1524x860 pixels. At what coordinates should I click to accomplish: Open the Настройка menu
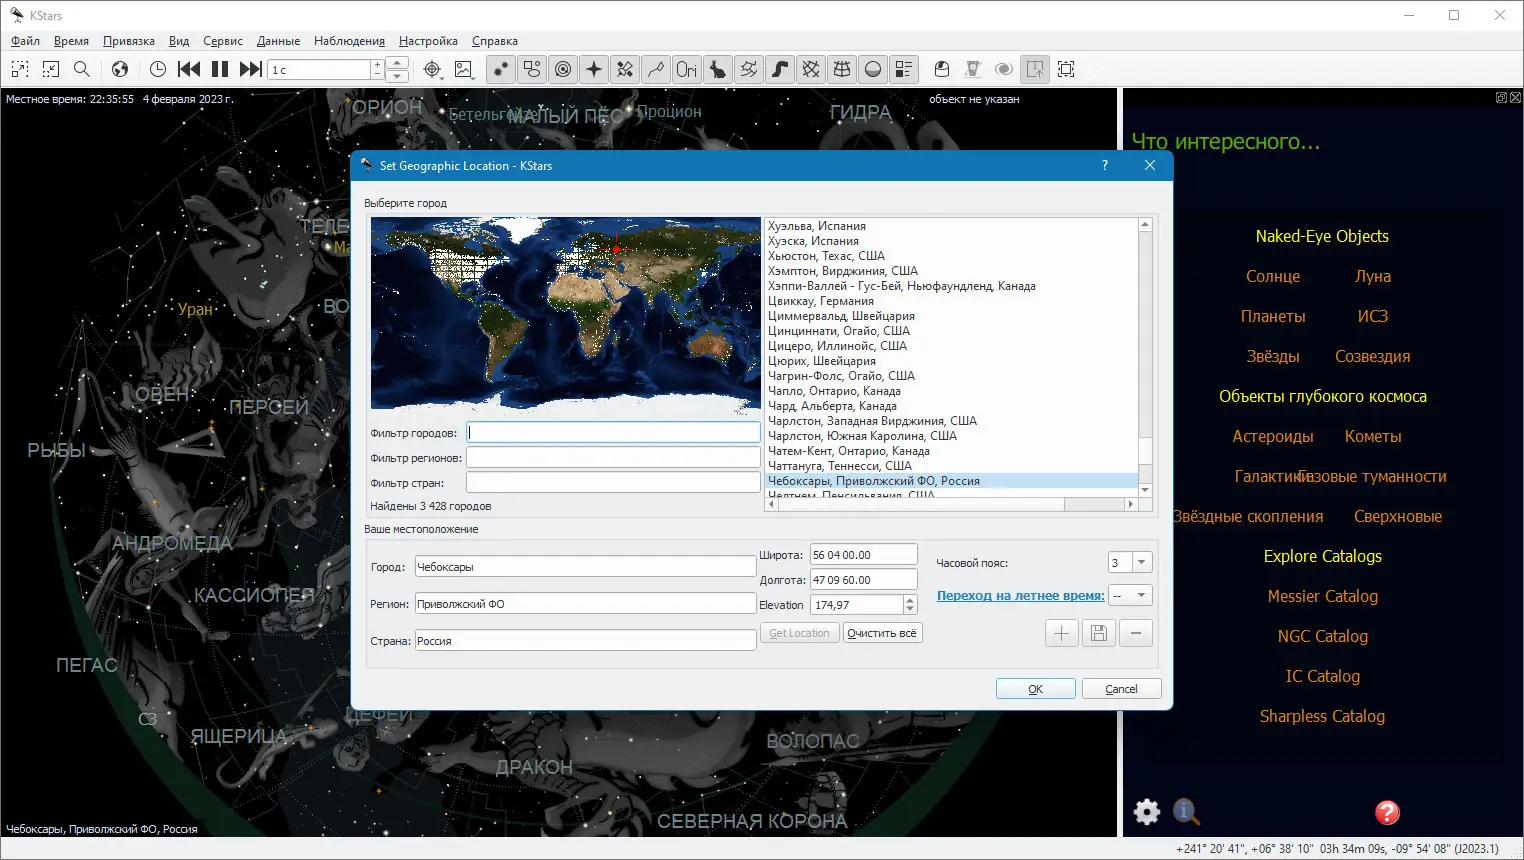428,41
